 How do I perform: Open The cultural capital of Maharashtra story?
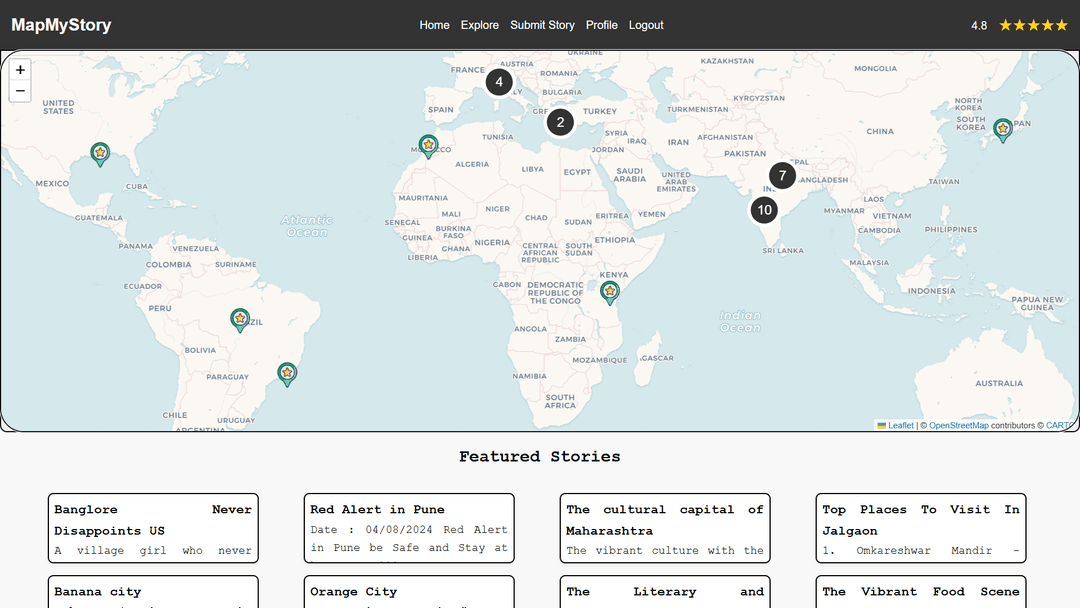(665, 528)
